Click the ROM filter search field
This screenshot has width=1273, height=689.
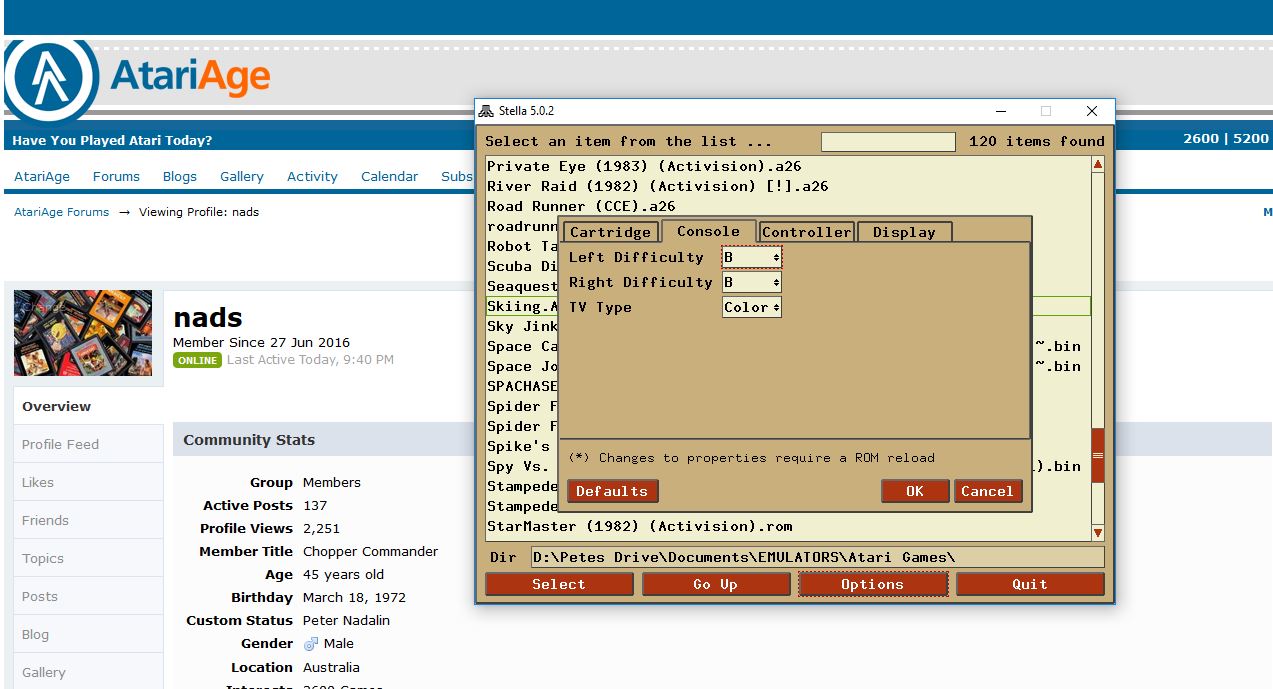point(888,142)
